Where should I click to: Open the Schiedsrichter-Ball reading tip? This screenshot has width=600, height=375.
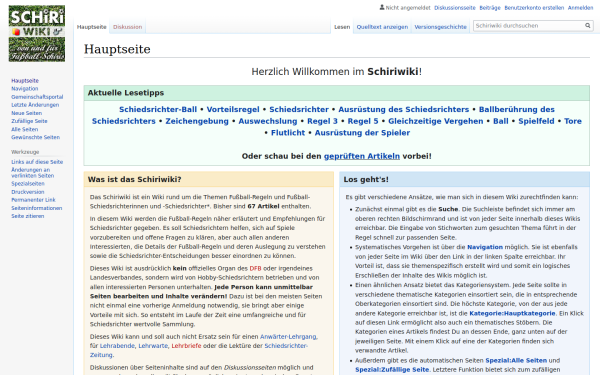pos(158,109)
